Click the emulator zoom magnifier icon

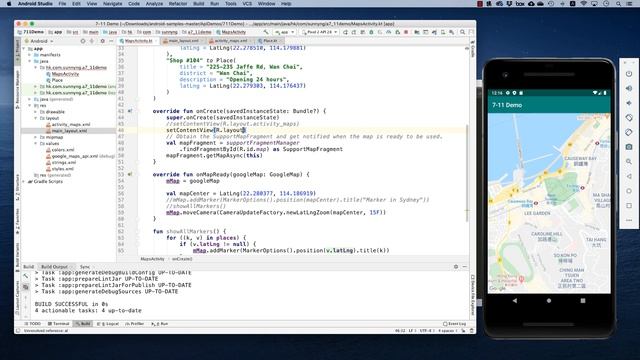(x=629, y=162)
